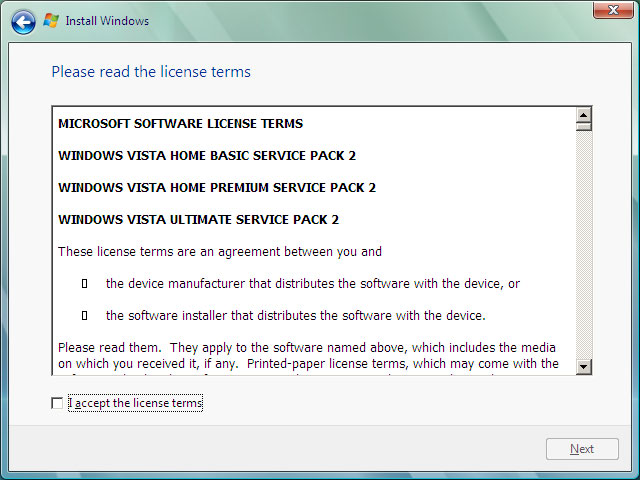
Task: Click the 'device manufacturer that distributes' bullet line
Action: pyautogui.click(x=313, y=284)
